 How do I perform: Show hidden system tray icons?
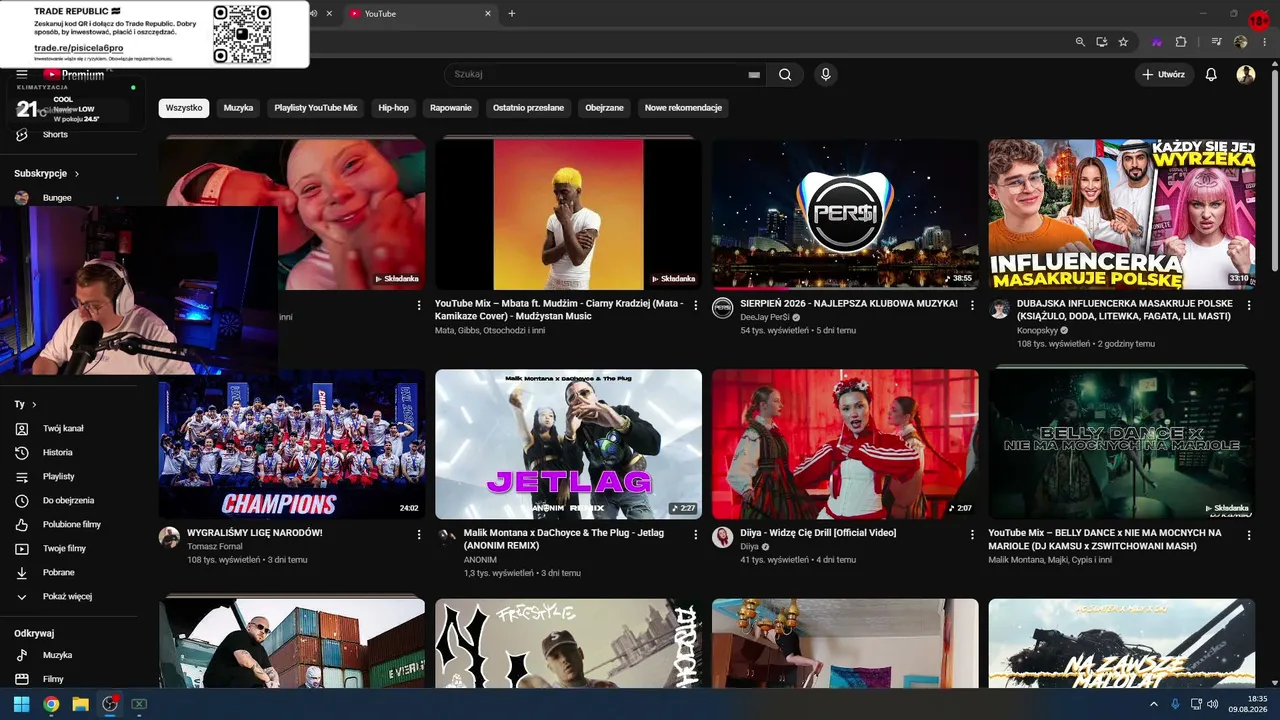(x=1153, y=704)
